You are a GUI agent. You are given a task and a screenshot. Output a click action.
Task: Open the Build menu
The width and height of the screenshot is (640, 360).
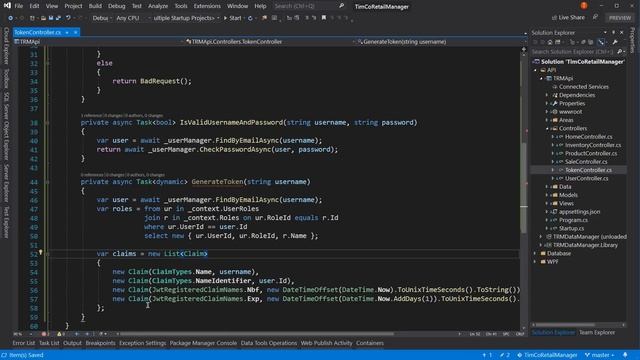coord(95,6)
